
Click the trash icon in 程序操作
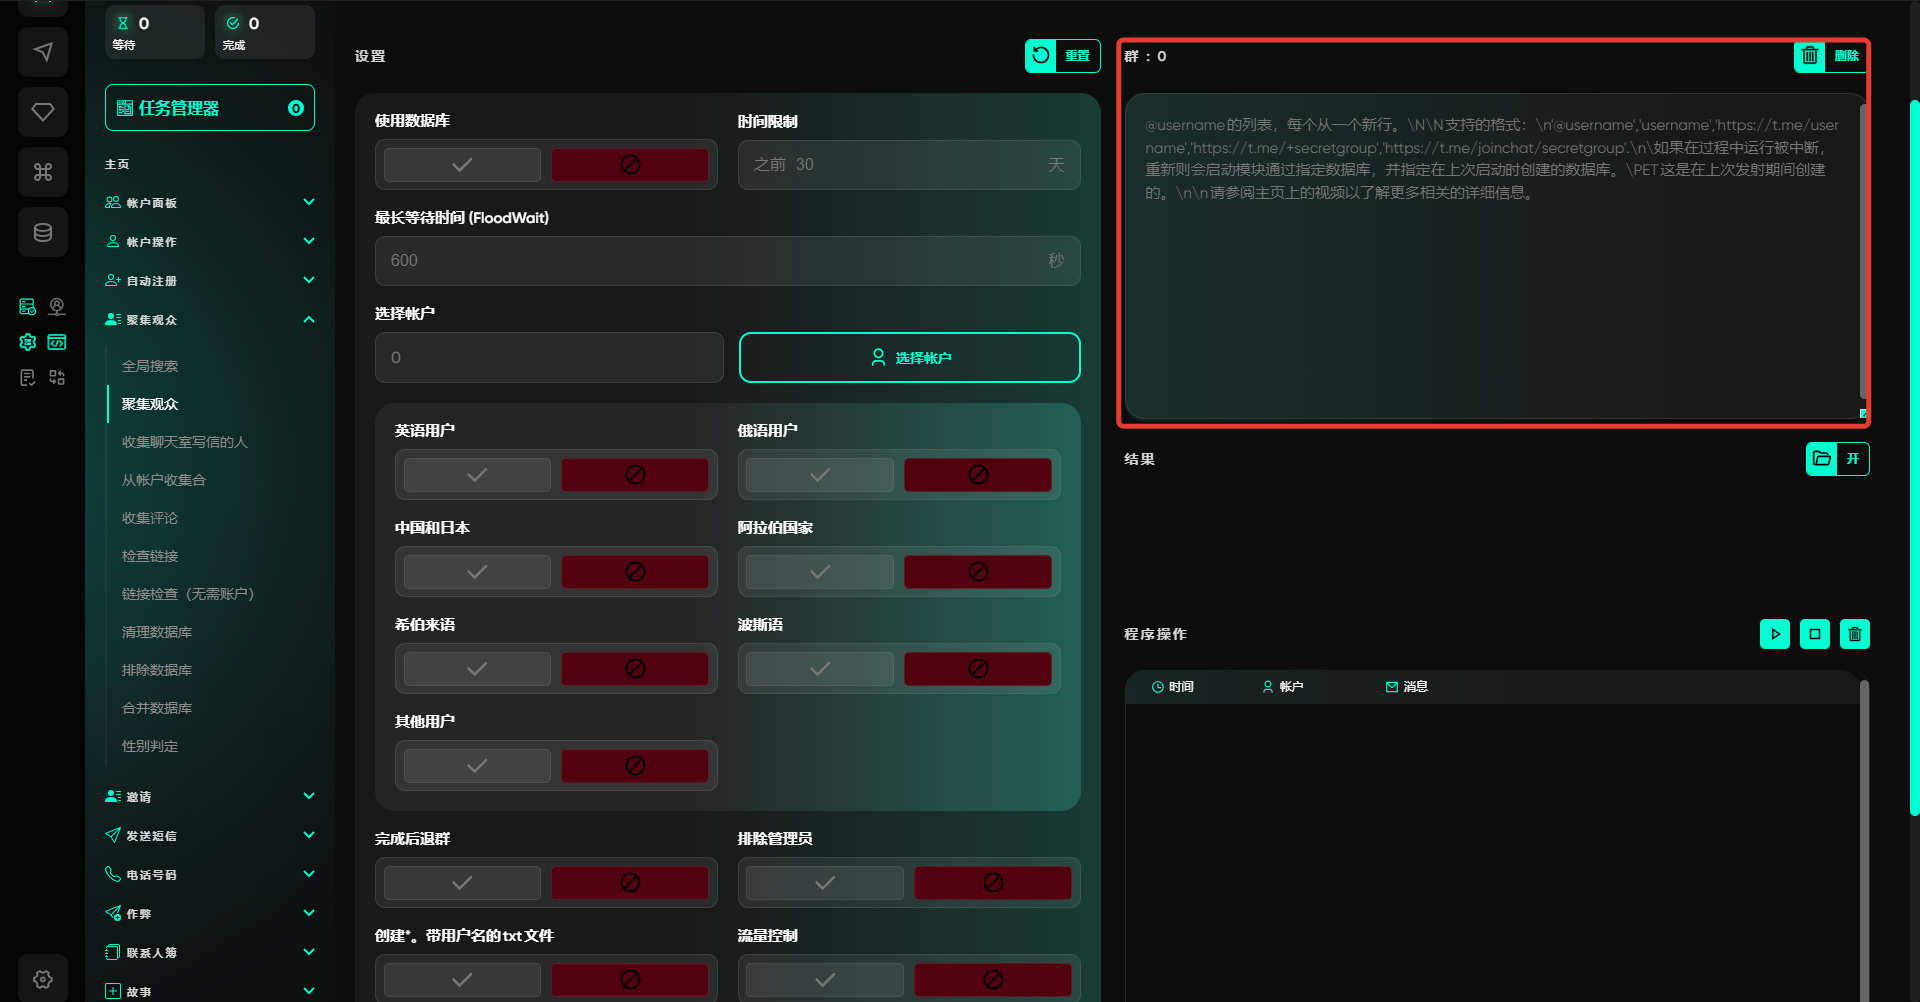(1854, 634)
